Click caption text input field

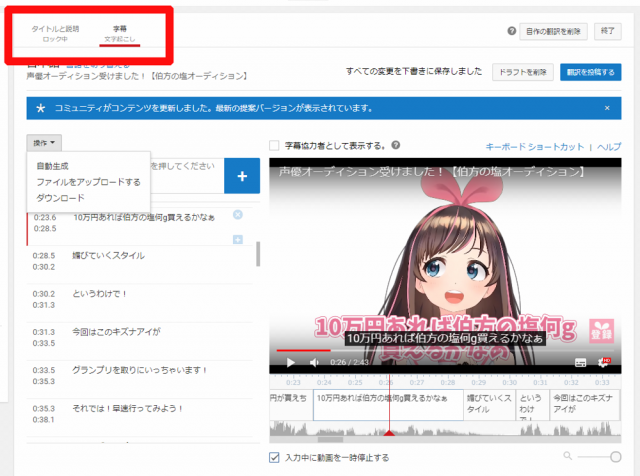click(187, 176)
